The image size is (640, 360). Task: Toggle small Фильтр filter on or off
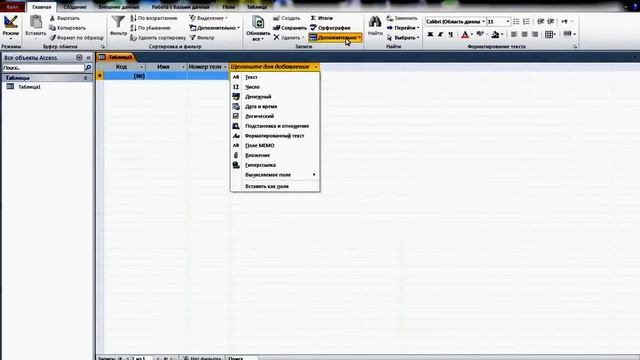click(202, 38)
